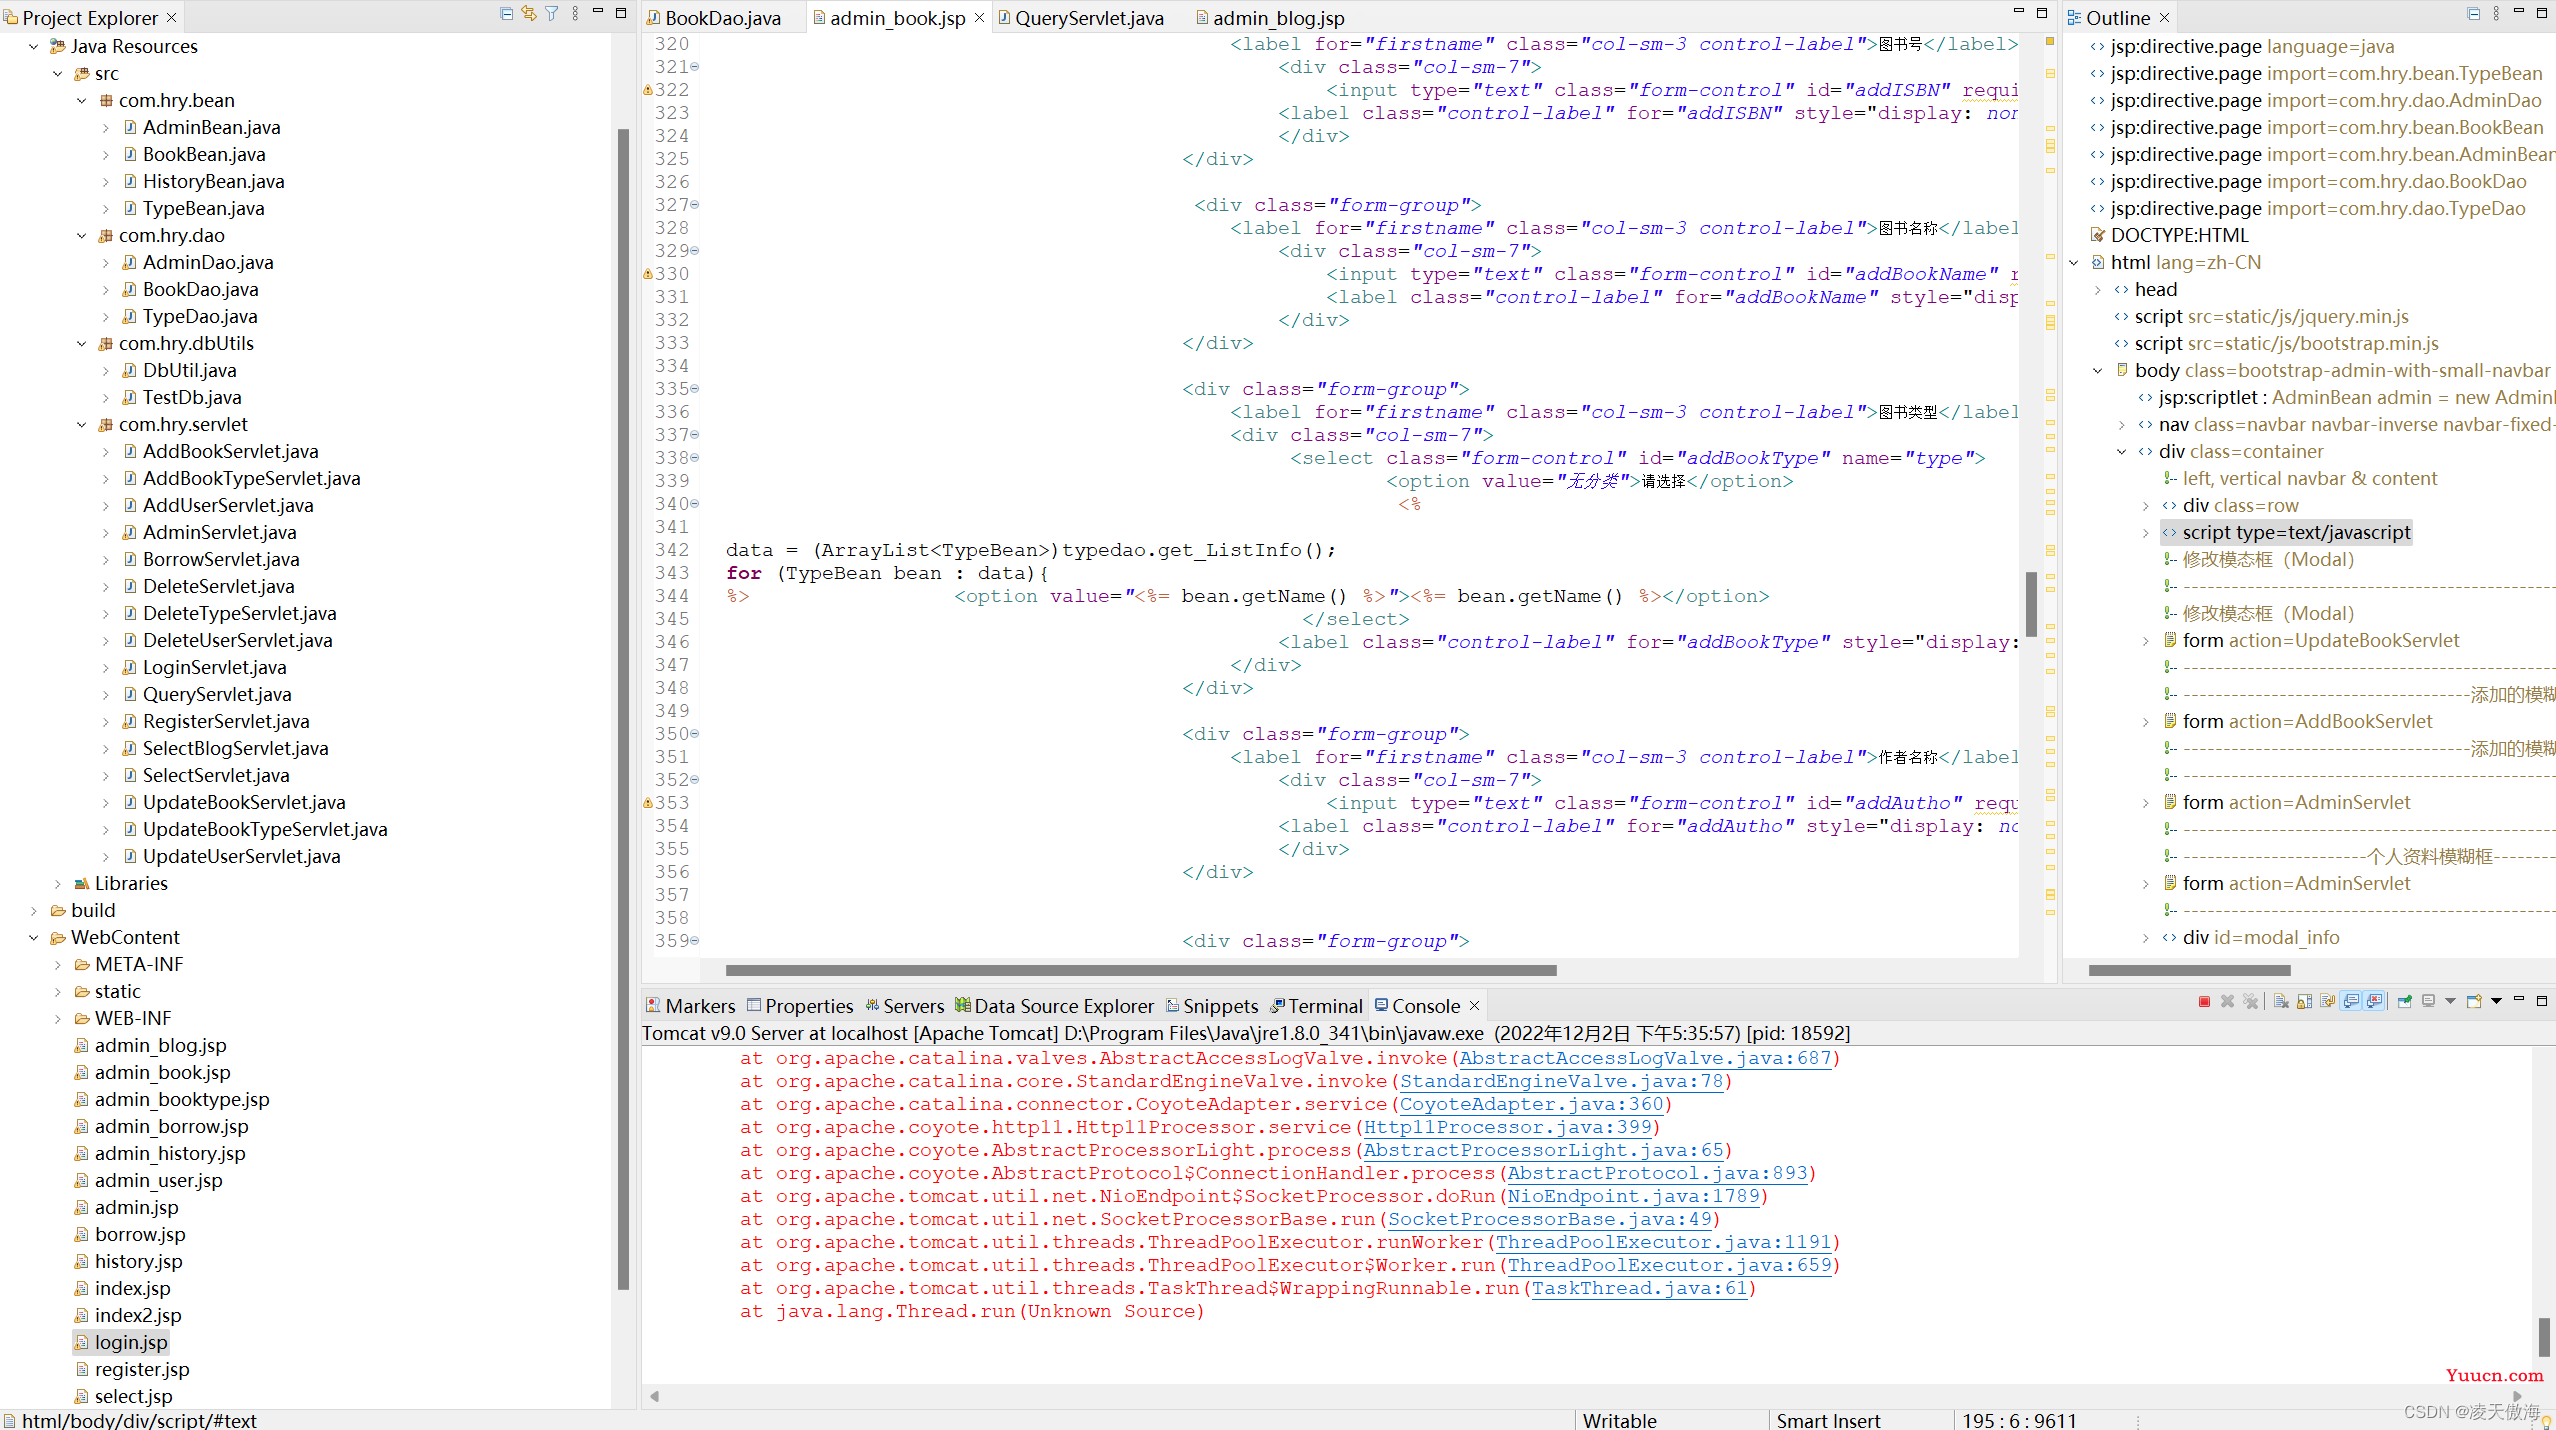Switch to QueryServlet.java editor tab
Image resolution: width=2556 pixels, height=1430 pixels.
pyautogui.click(x=1080, y=18)
